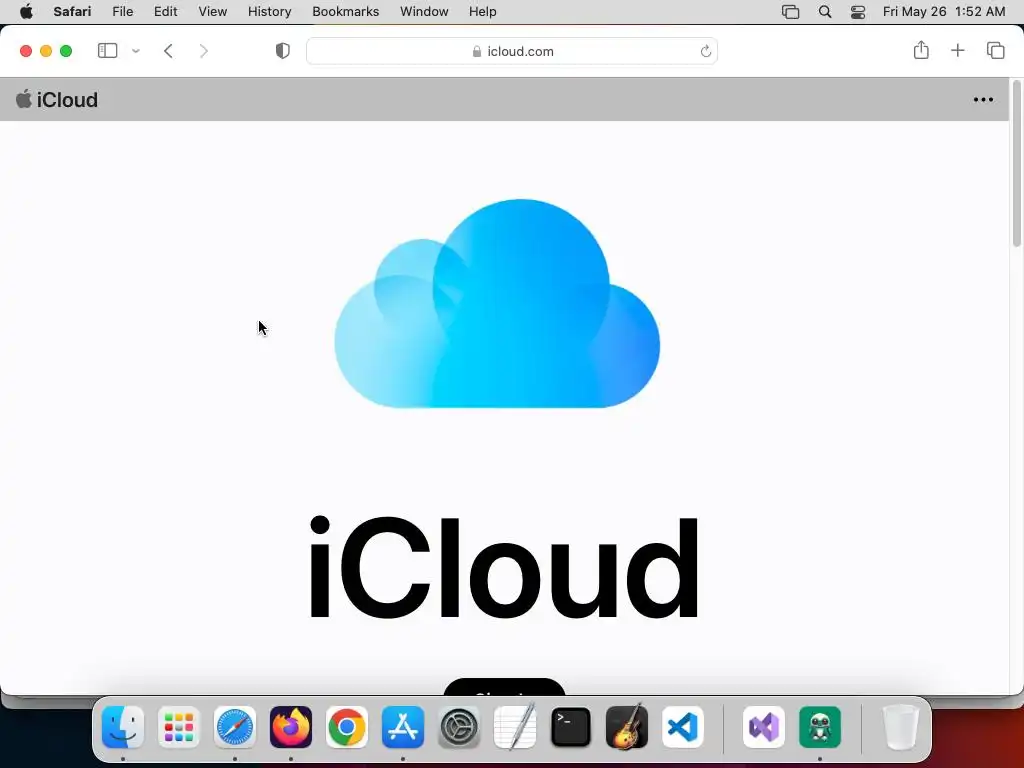This screenshot has height=768, width=1024.
Task: Open Terminal from the Dock
Action: [x=571, y=727]
